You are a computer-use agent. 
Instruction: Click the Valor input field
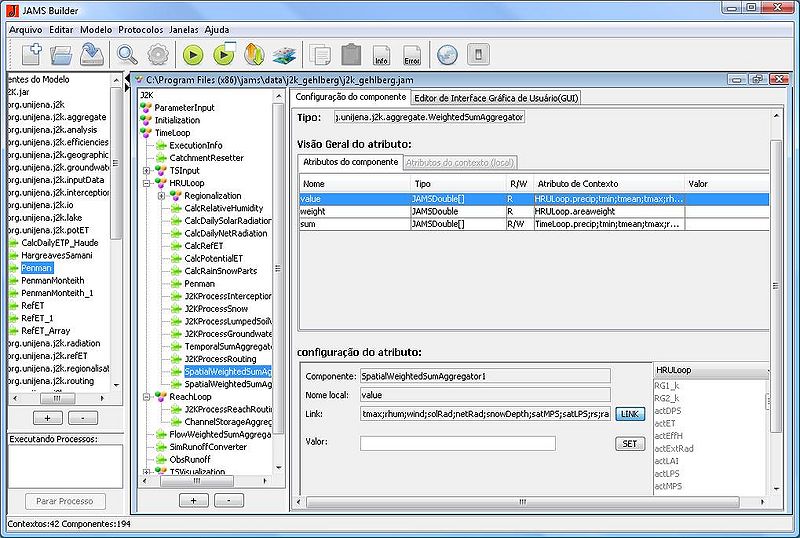tap(458, 443)
